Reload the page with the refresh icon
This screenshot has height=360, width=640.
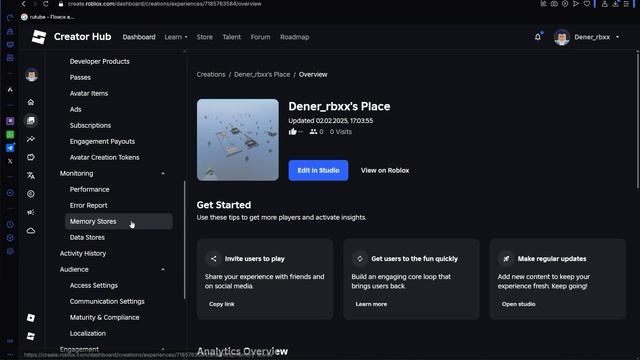pyautogui.click(x=46, y=4)
